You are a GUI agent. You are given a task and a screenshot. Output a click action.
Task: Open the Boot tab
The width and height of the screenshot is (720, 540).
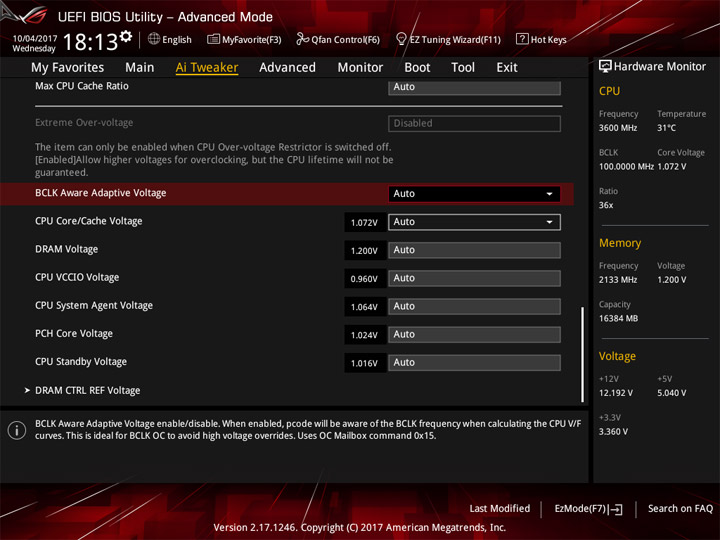tap(417, 68)
